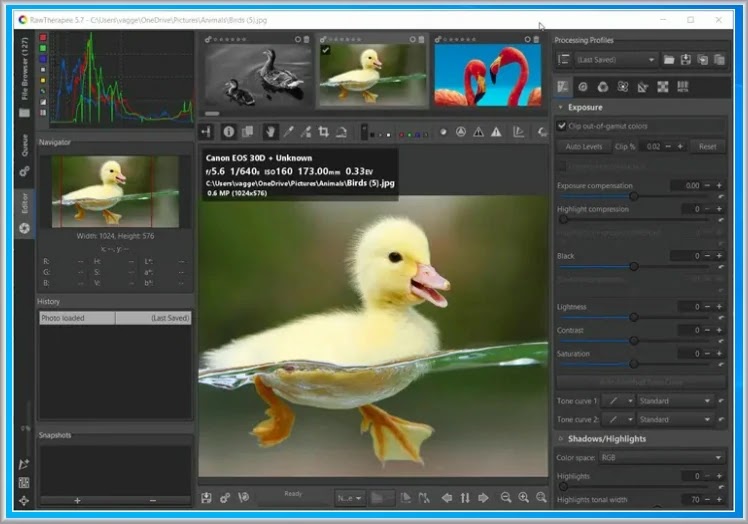The image size is (748, 524).
Task: Open the Exposure tools tab
Action: (x=563, y=87)
